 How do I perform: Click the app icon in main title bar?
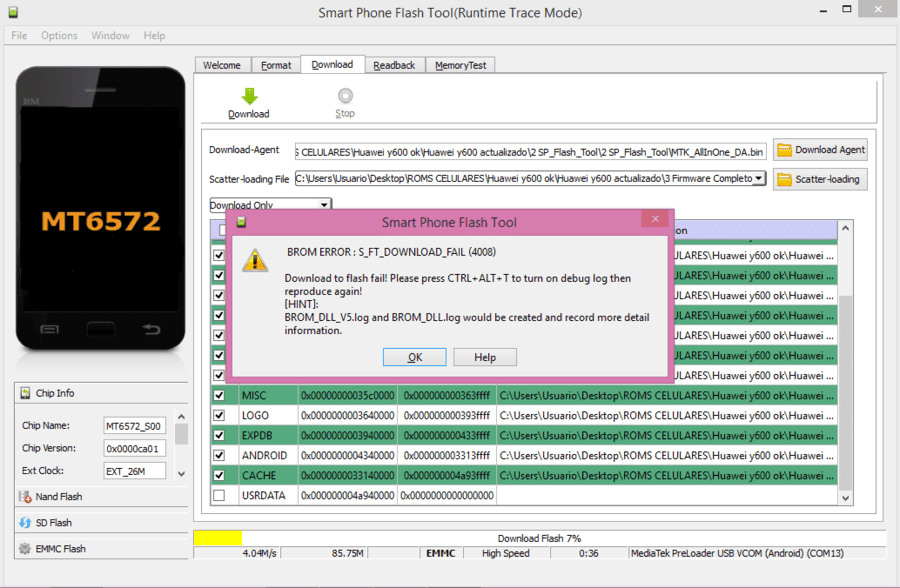tap(13, 12)
